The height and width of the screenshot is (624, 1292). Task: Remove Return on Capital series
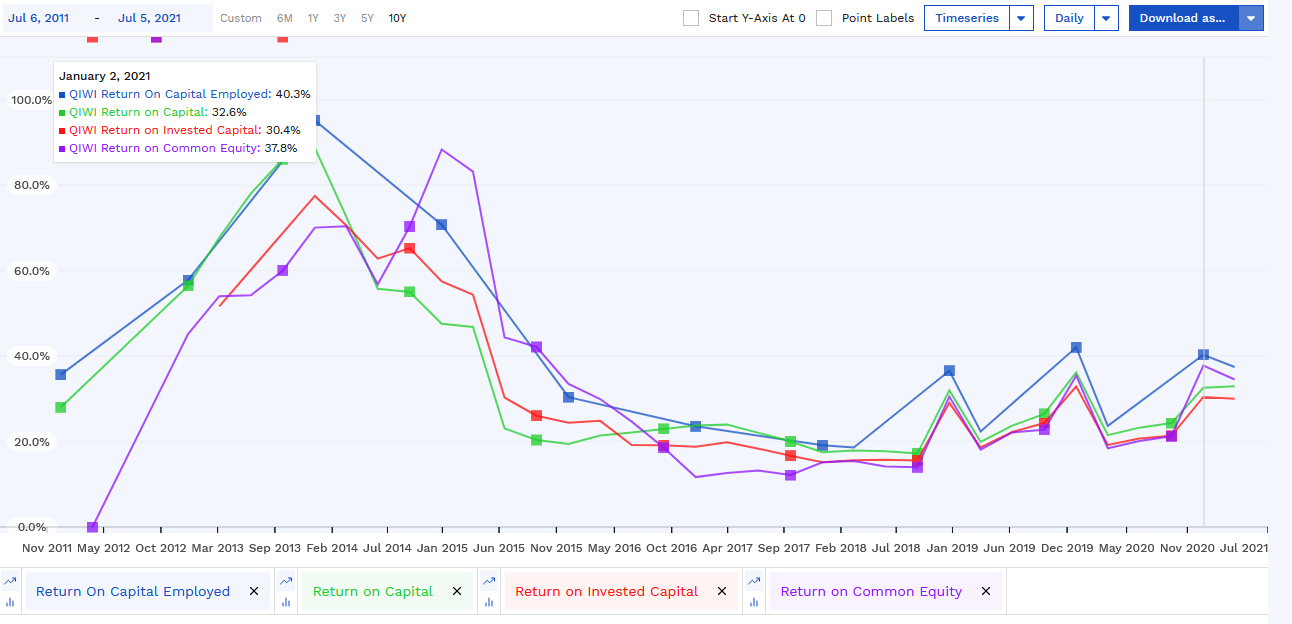coord(457,592)
